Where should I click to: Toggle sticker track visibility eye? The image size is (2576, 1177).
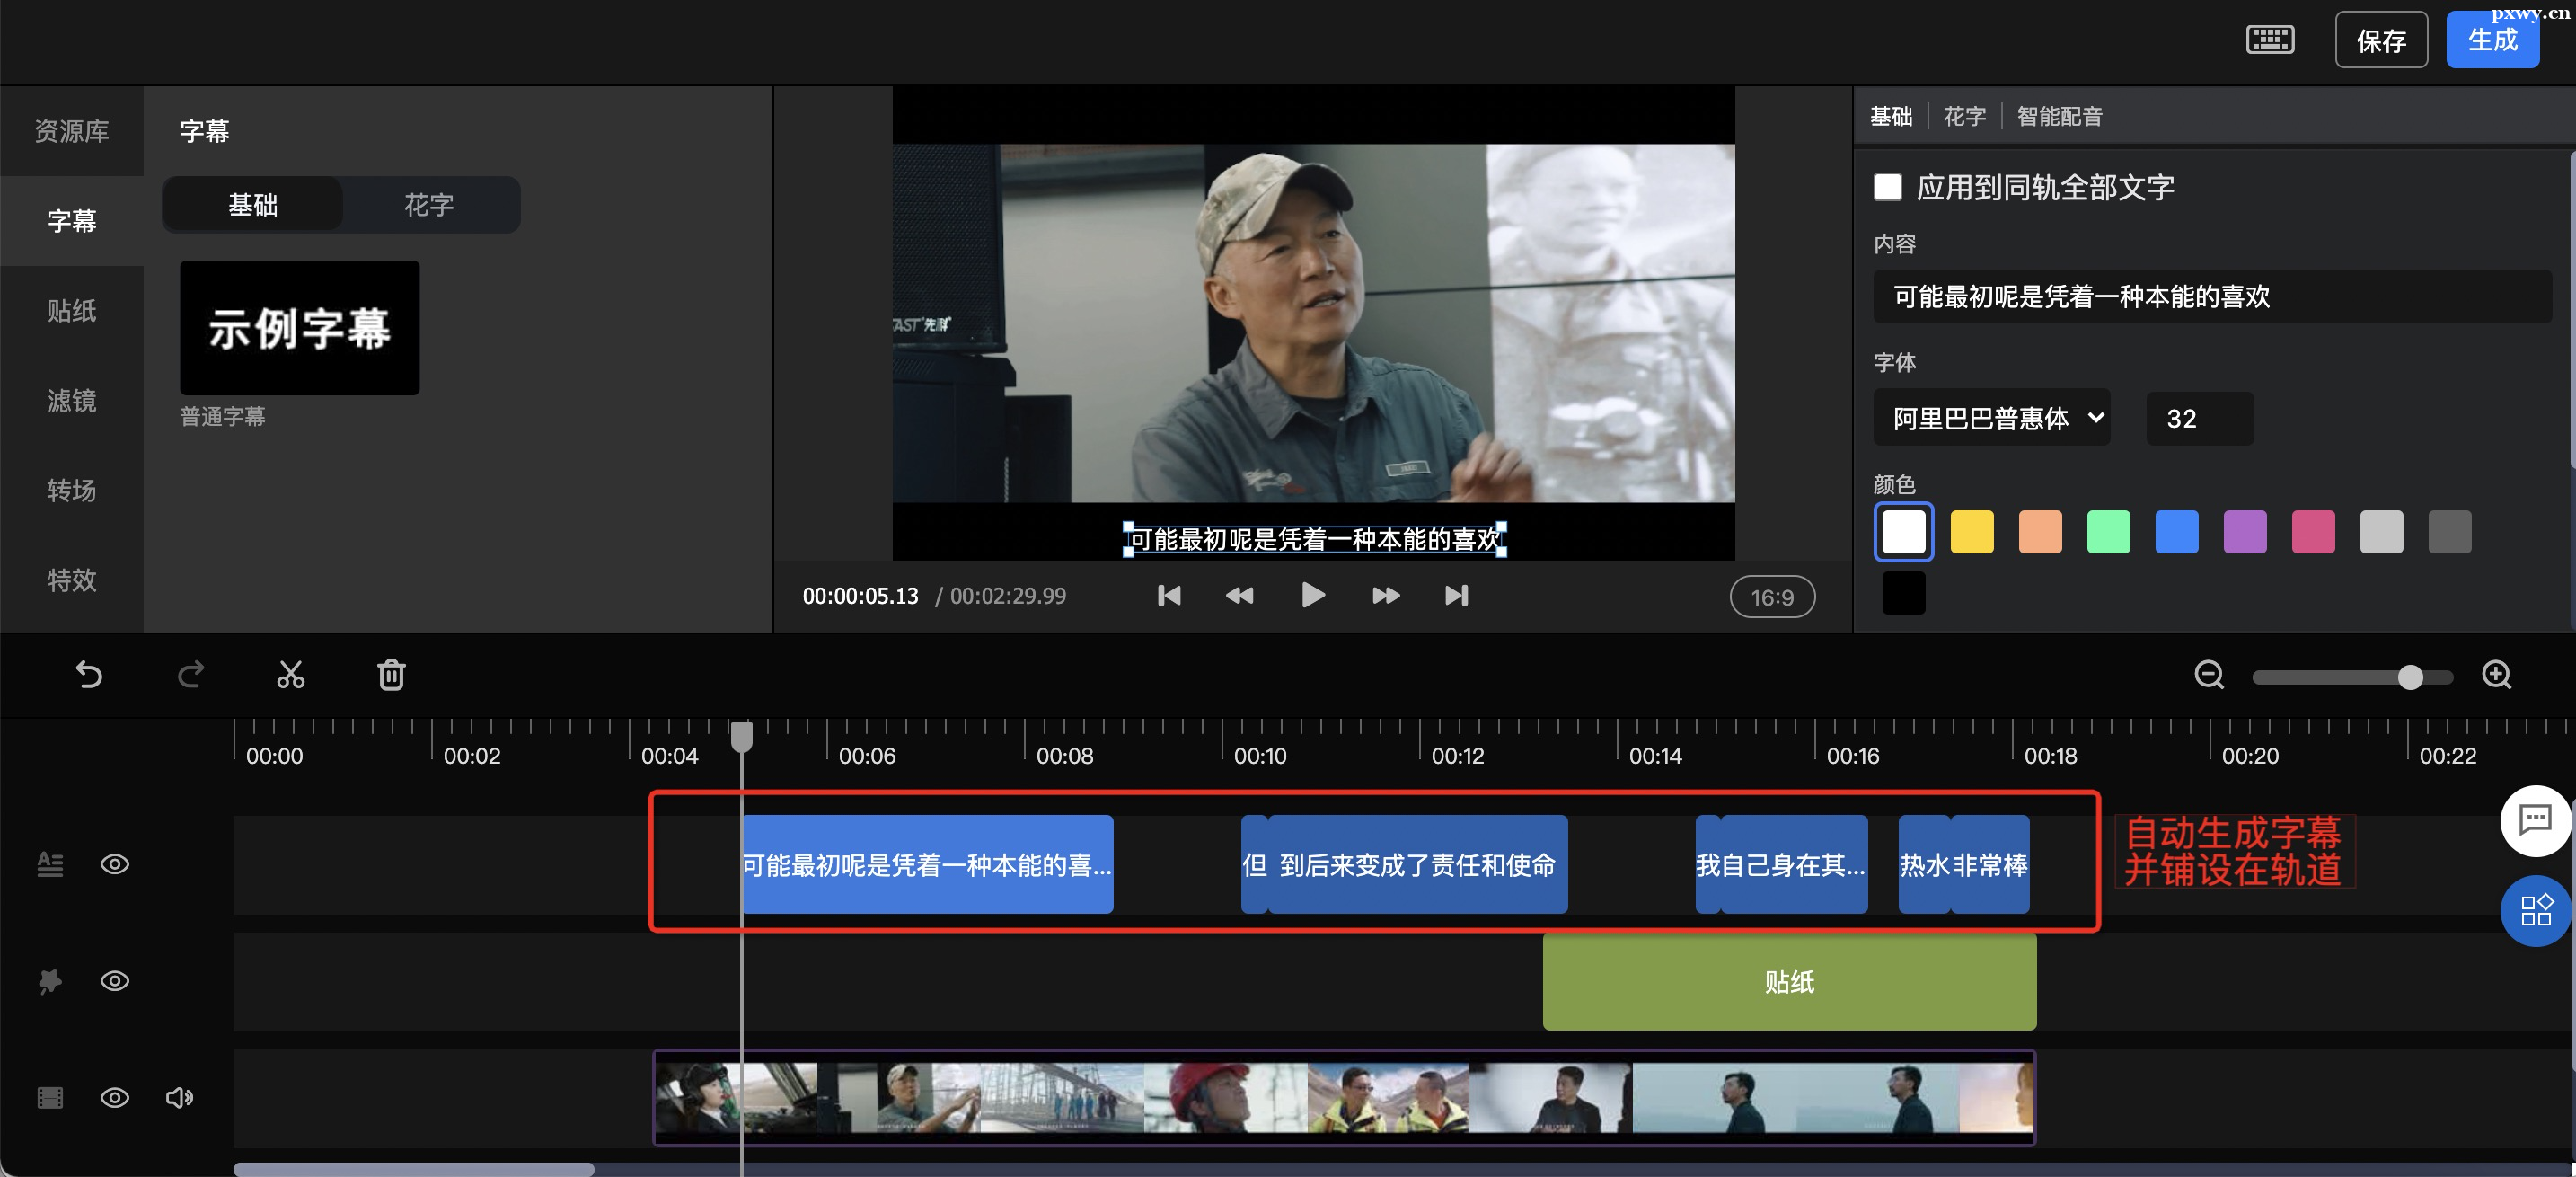[115, 981]
